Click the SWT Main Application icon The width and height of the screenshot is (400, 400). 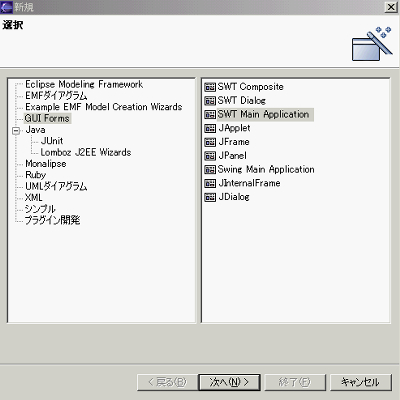click(x=210, y=115)
